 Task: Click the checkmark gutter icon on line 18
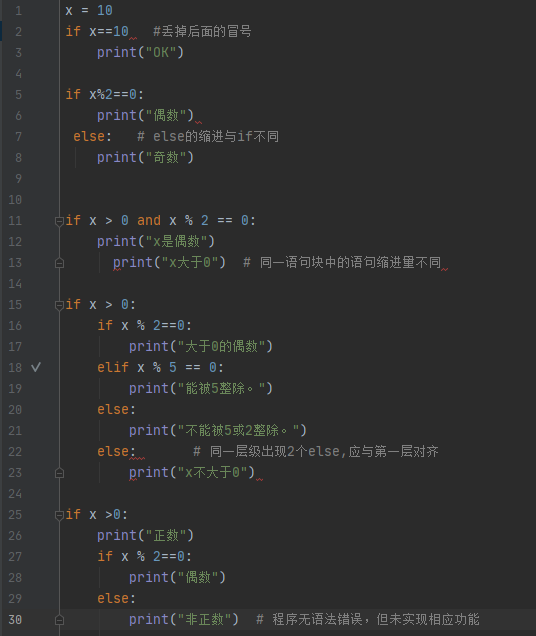click(36, 367)
